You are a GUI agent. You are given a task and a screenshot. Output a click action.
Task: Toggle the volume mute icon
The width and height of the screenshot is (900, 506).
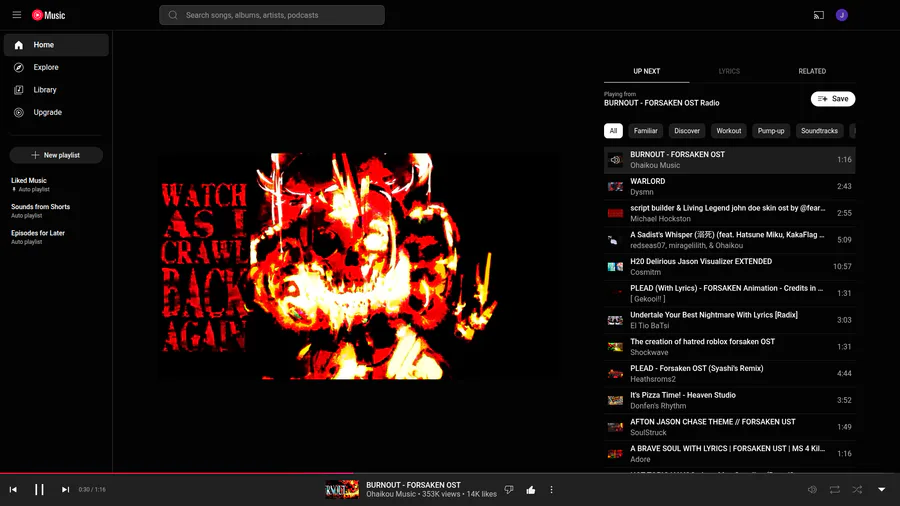812,489
